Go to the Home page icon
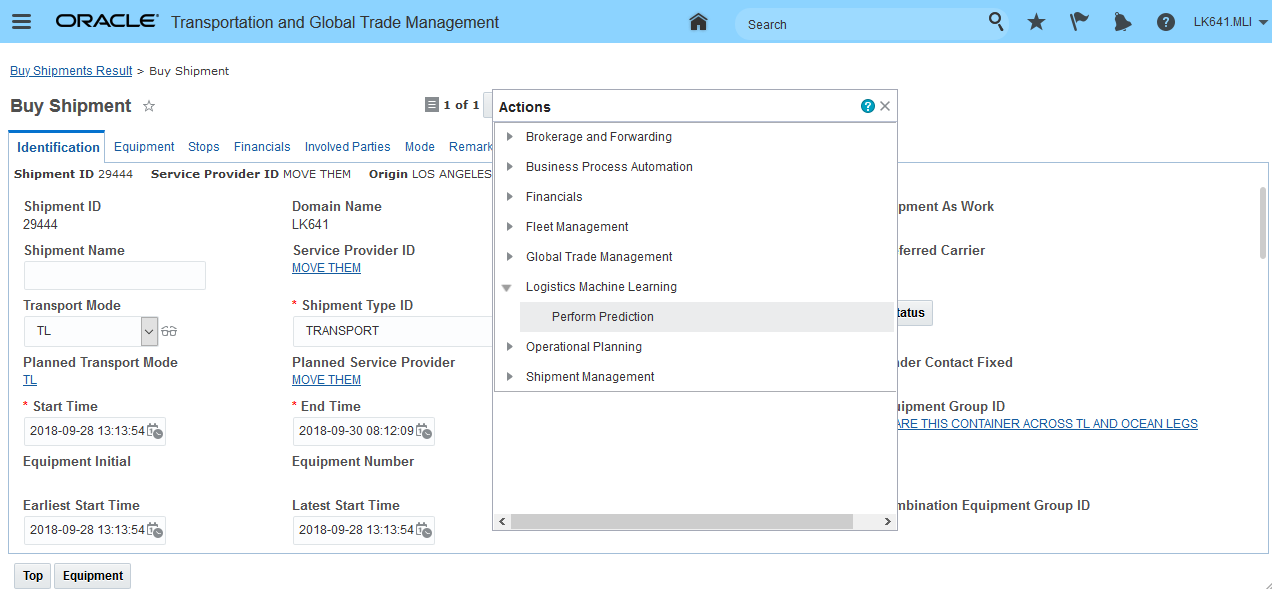 [699, 22]
